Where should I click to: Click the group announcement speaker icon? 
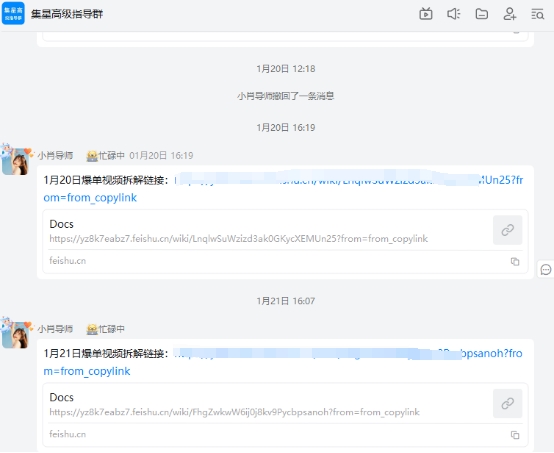click(x=454, y=14)
